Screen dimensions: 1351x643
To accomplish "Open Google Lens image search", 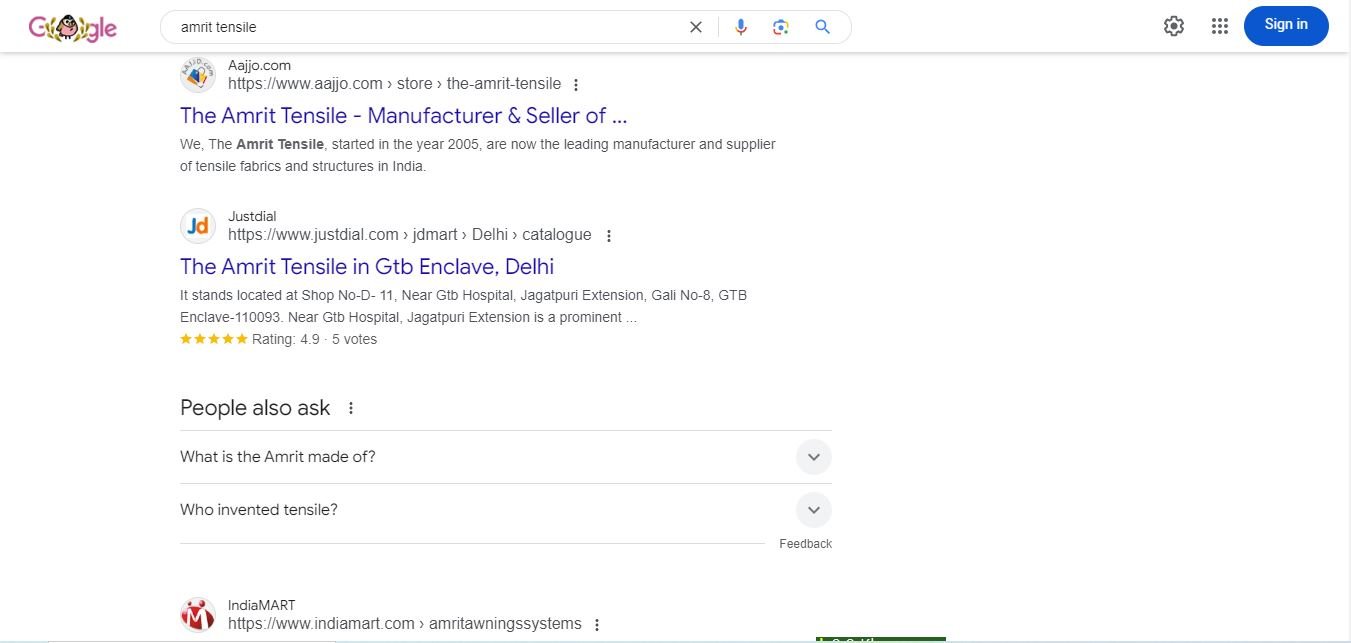I will point(781,27).
